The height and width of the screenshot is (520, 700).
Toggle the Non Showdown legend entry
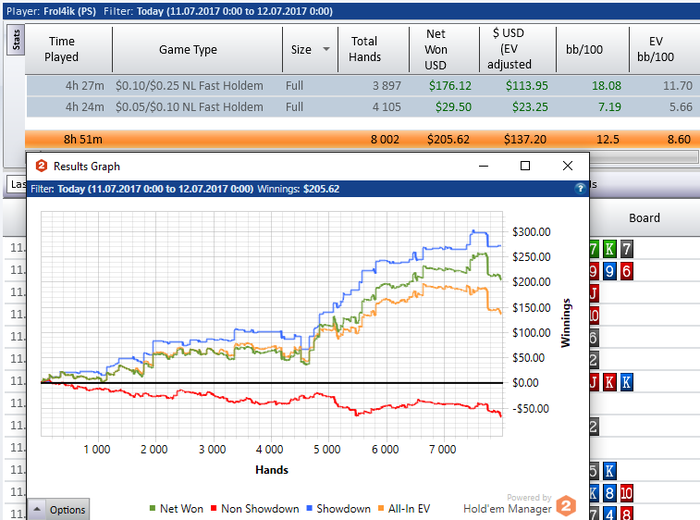(x=255, y=508)
